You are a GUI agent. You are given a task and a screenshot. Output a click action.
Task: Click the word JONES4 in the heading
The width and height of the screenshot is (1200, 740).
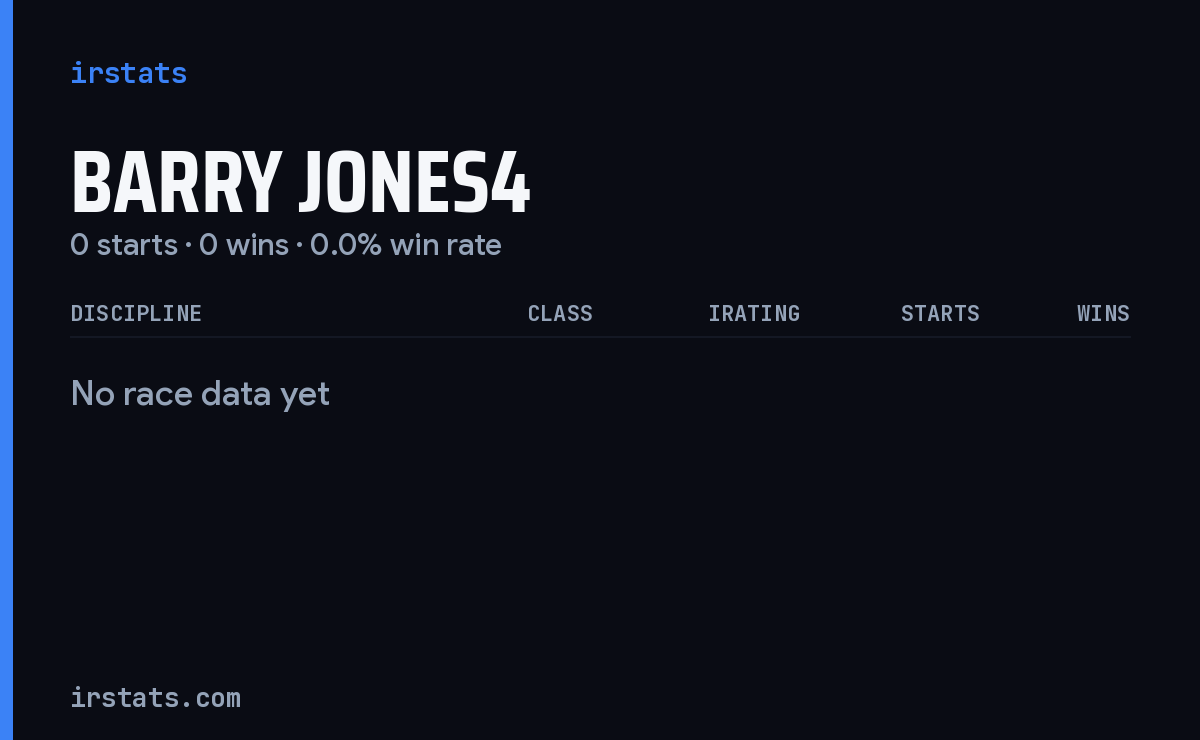click(x=415, y=184)
